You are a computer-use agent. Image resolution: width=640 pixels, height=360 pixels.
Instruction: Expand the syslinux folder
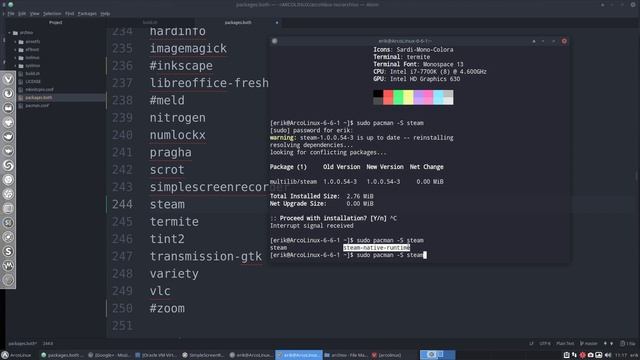point(16,65)
